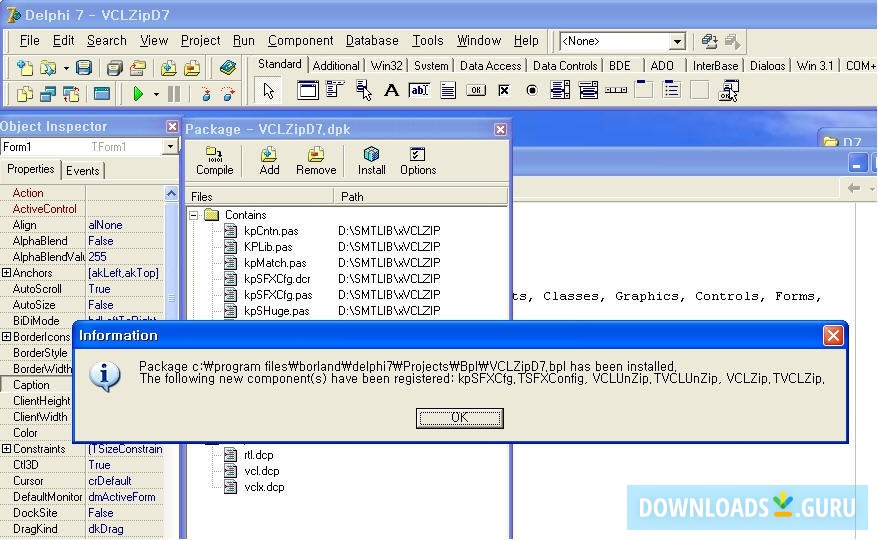The height and width of the screenshot is (540, 878).
Task: Collapse the Contains folder node
Action: pyautogui.click(x=193, y=215)
